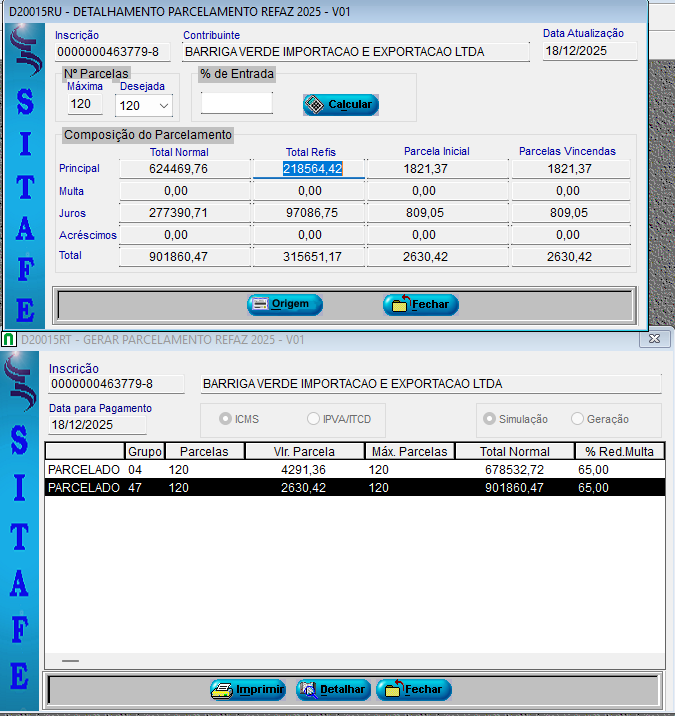Click the Detalhar magnifier icon
Viewport: 675px width, 716px height.
click(308, 690)
